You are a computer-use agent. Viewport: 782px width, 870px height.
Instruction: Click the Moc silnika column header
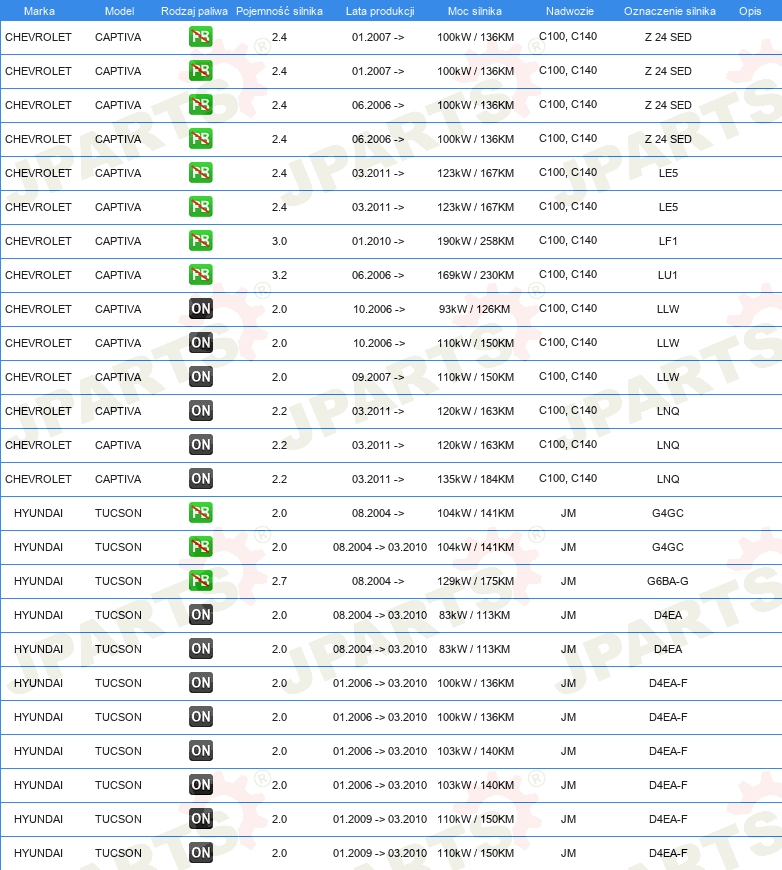click(475, 11)
